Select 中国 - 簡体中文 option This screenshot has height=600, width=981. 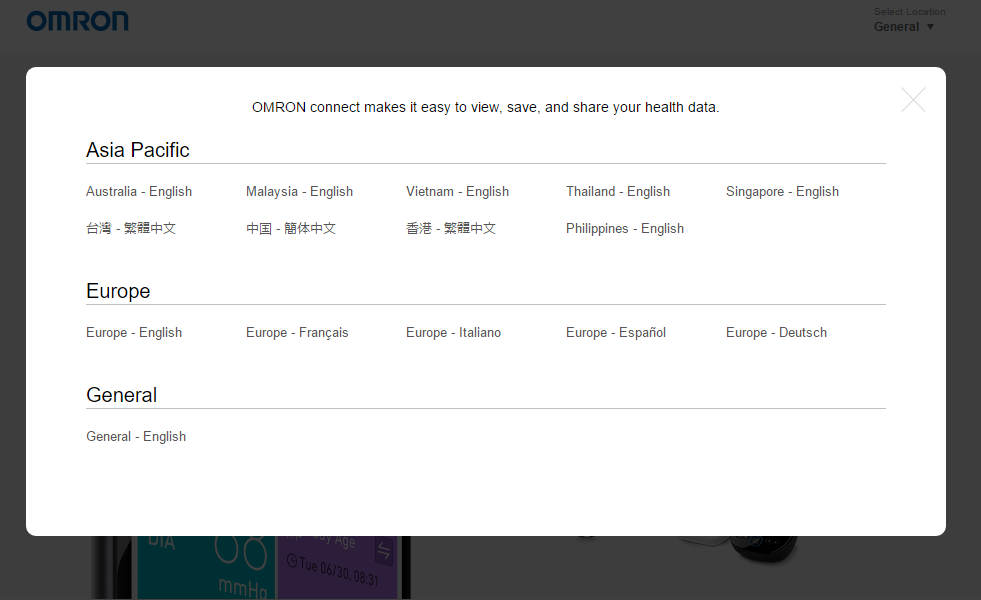click(x=291, y=228)
